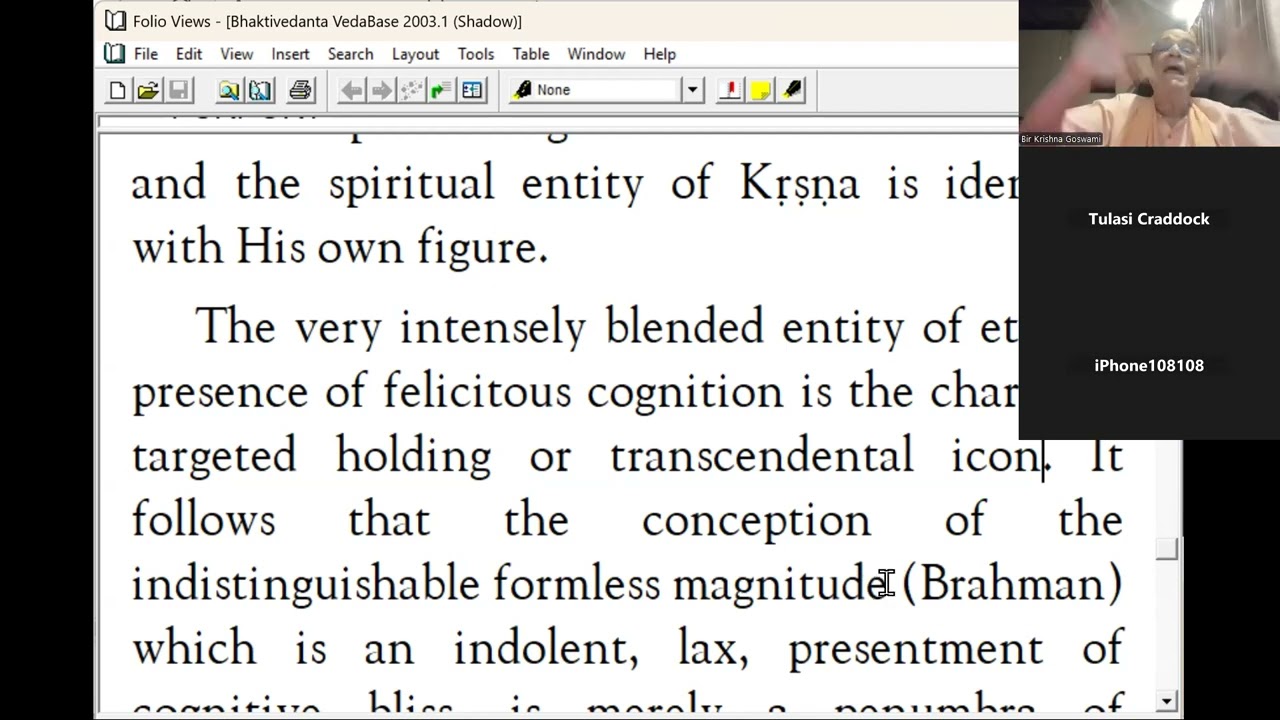Click the Advanced Query binoculars icon

pos(260,90)
